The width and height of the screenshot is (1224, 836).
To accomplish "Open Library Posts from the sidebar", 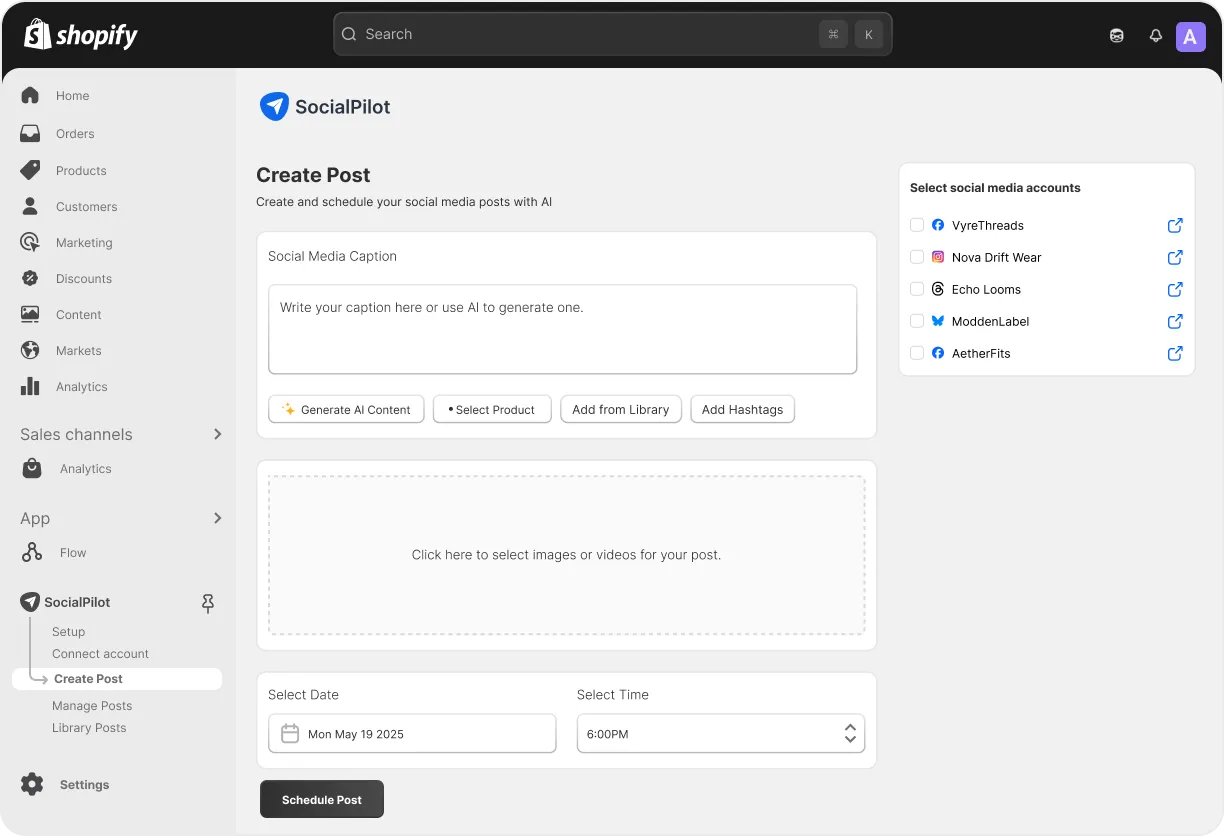I will tap(89, 727).
